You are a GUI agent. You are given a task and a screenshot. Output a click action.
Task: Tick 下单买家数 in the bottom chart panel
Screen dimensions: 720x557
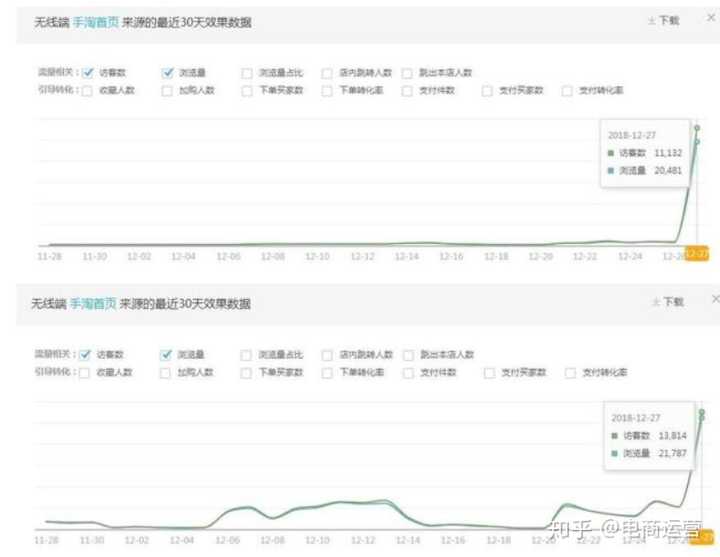pos(246,372)
